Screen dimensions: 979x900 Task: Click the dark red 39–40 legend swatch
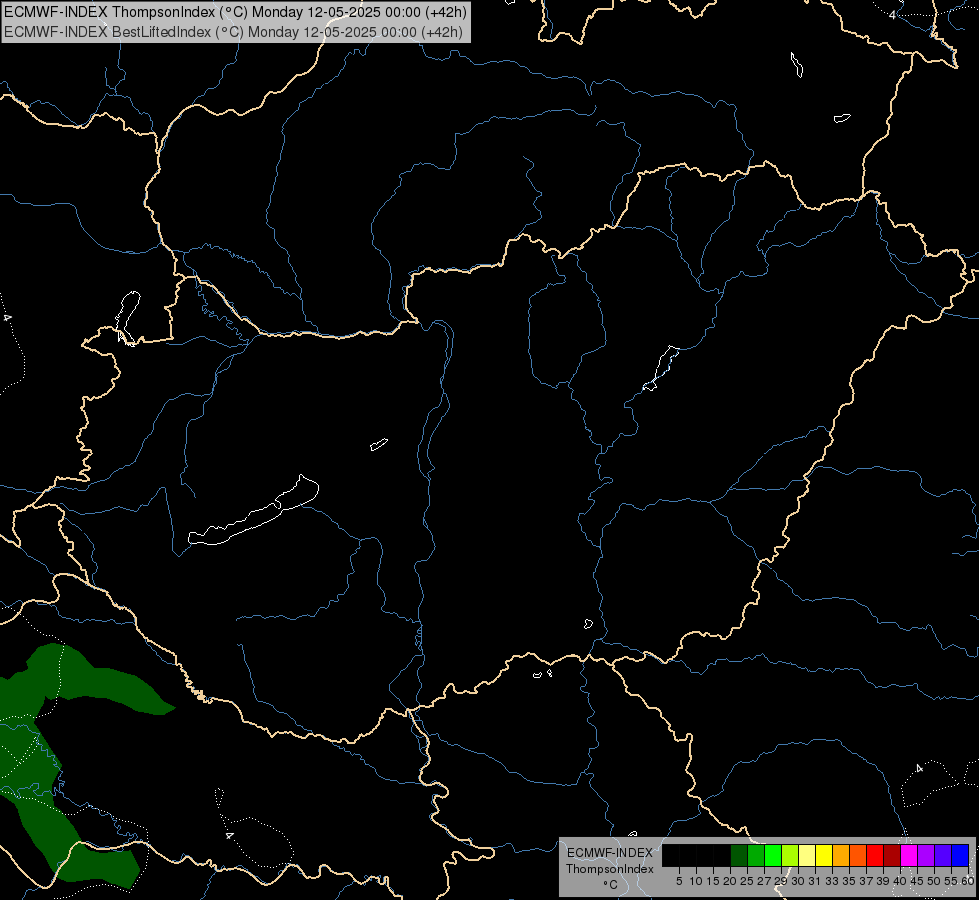[x=892, y=855]
